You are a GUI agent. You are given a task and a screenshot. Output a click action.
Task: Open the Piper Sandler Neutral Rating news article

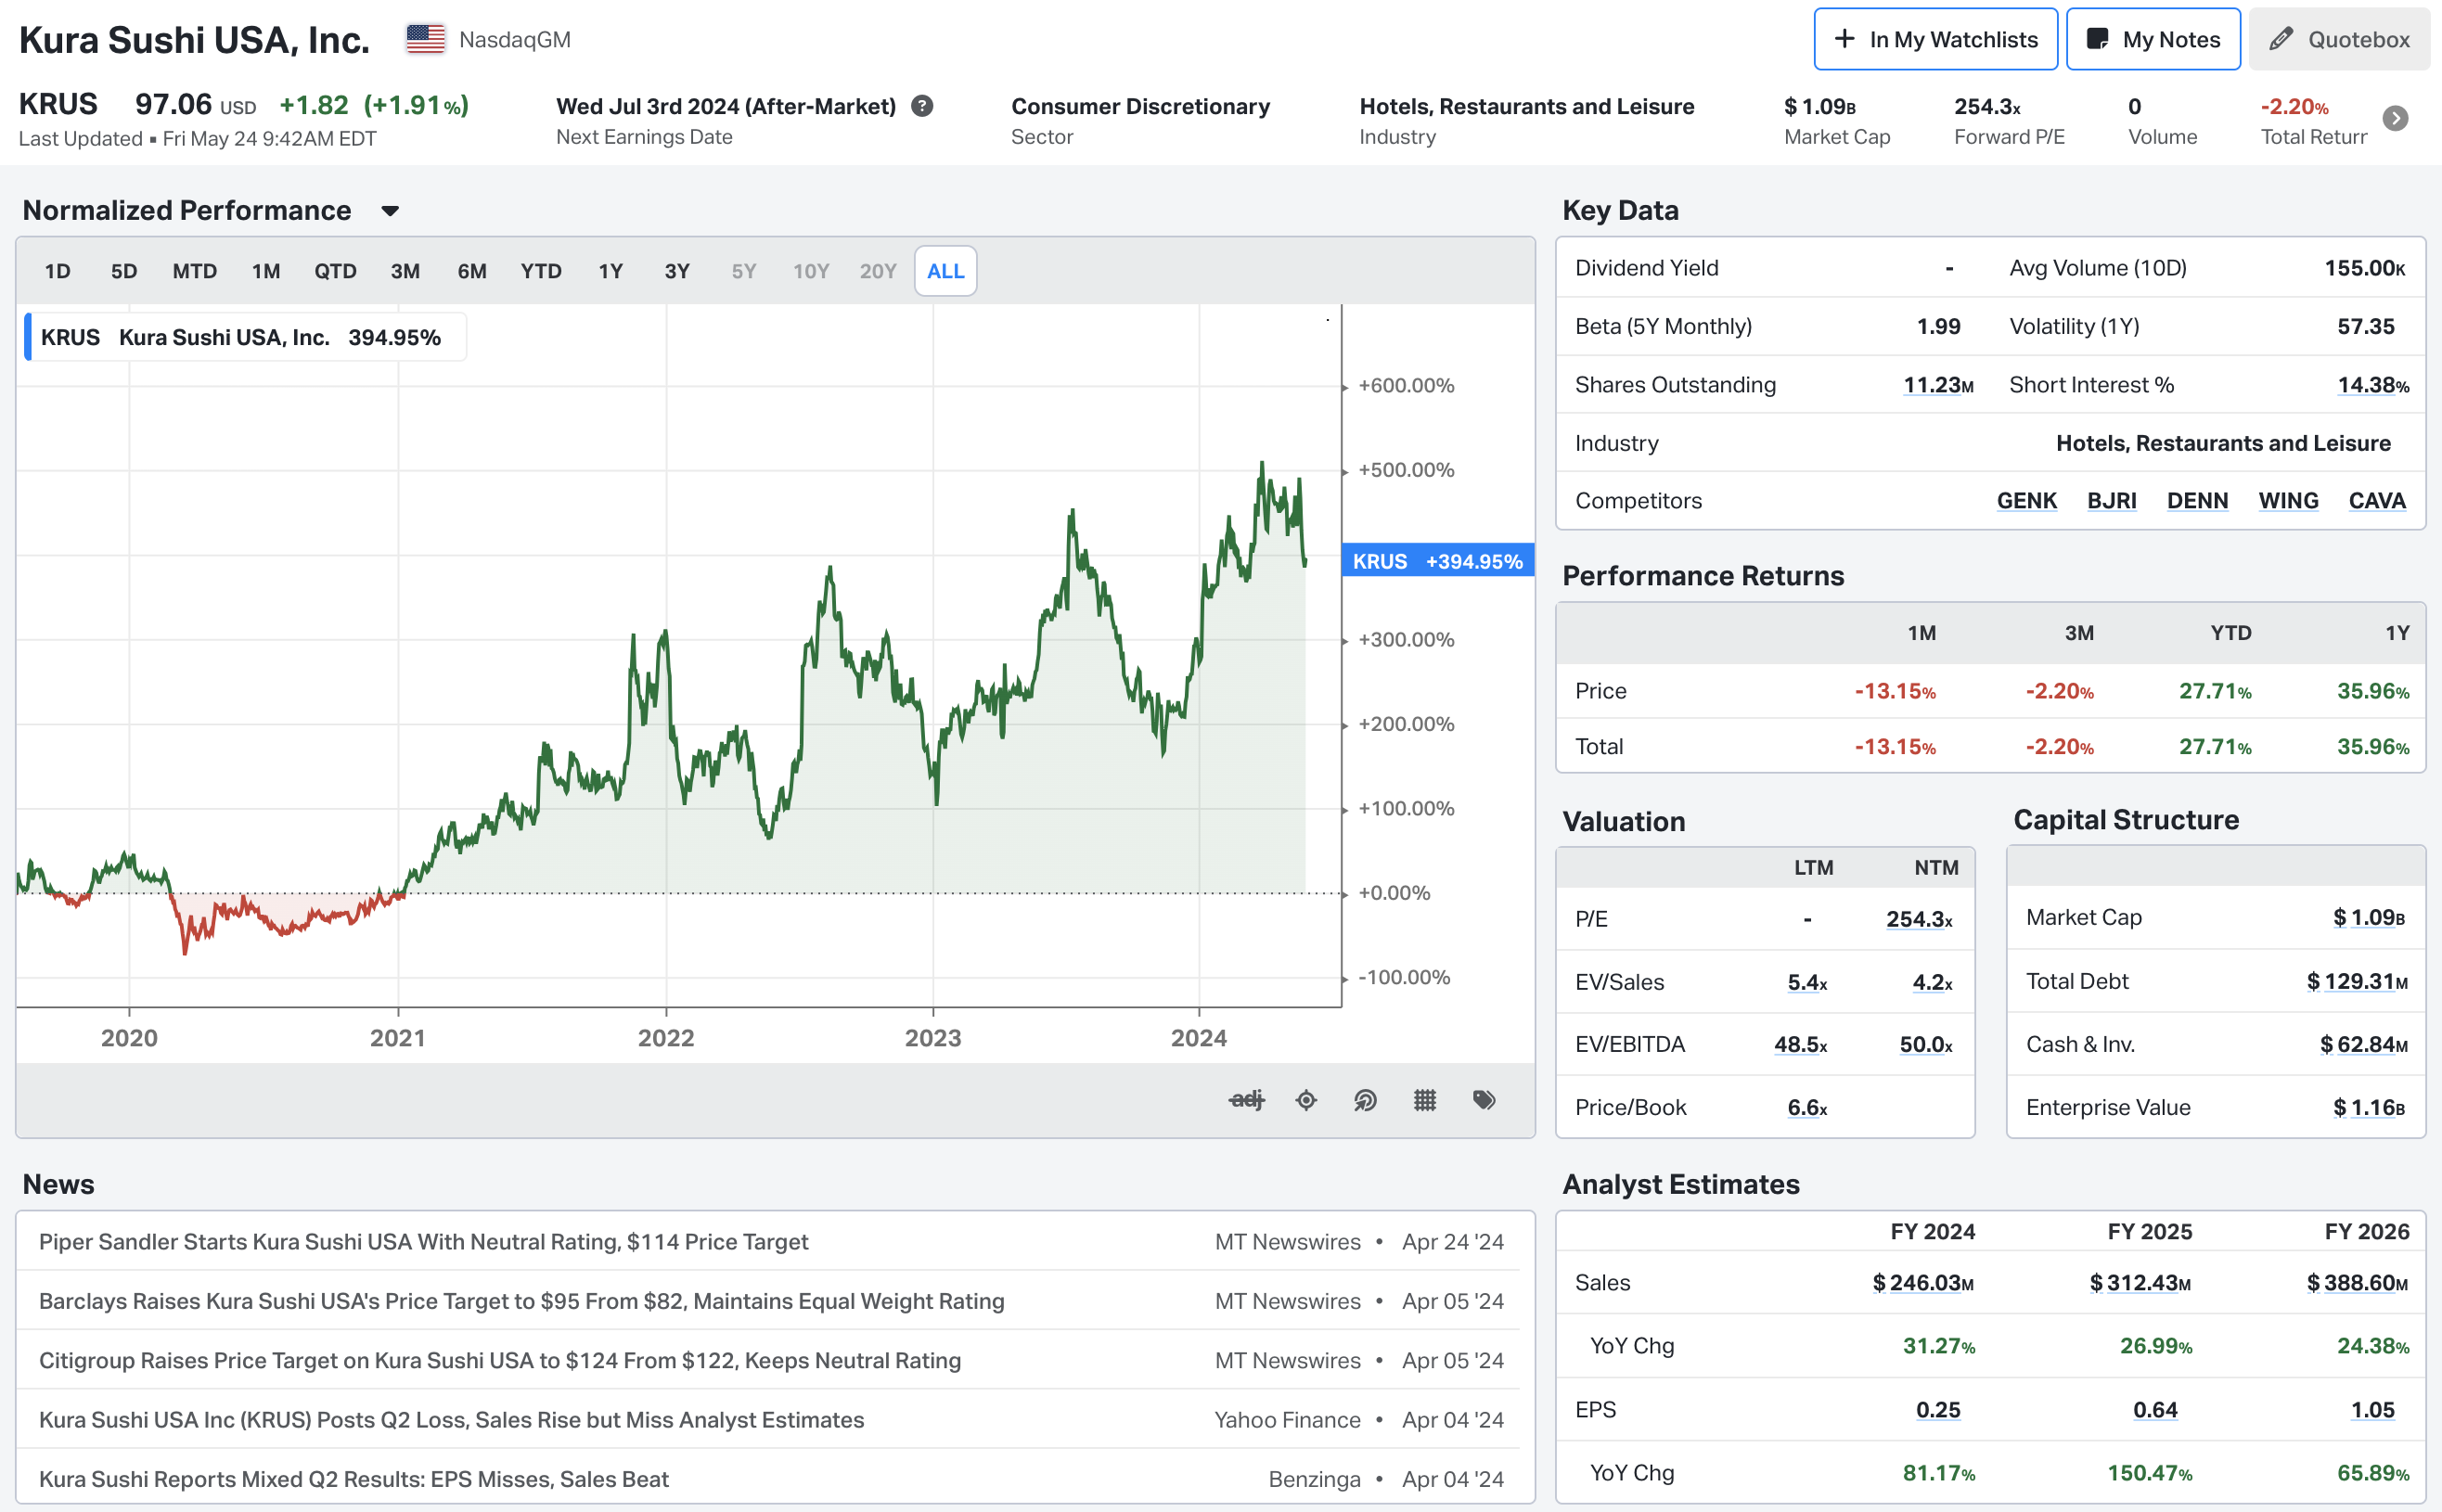point(423,1242)
